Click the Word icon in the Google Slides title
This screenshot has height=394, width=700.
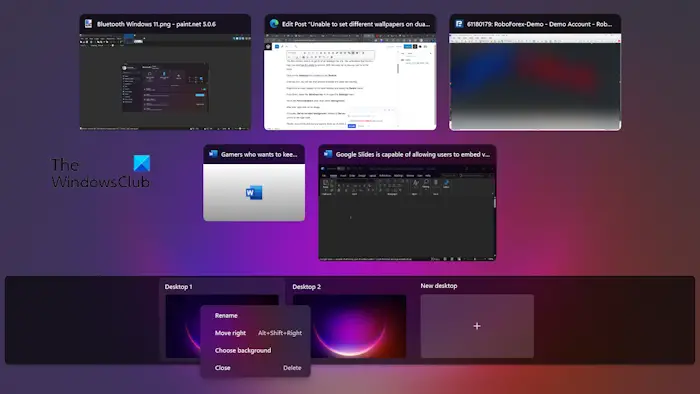(328, 154)
